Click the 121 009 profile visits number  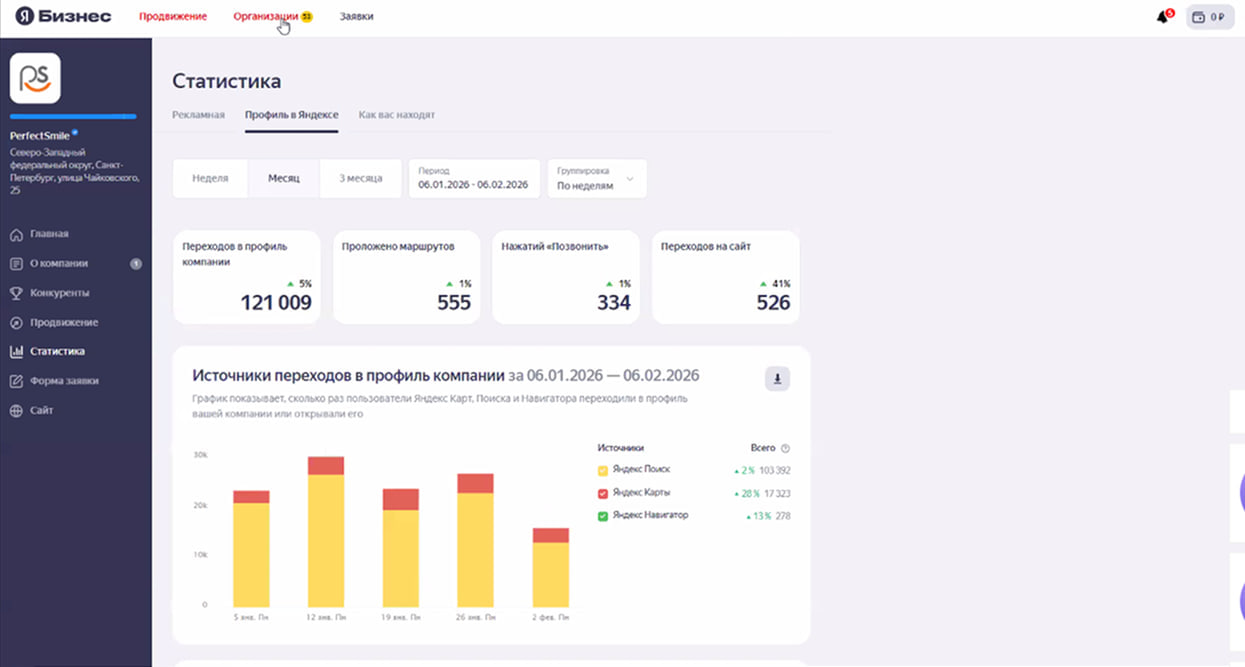(276, 303)
